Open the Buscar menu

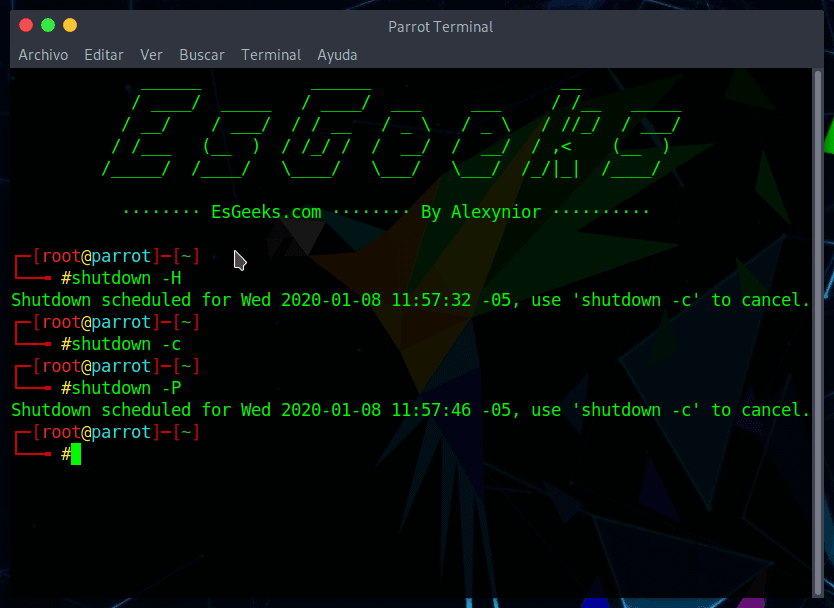[202, 55]
